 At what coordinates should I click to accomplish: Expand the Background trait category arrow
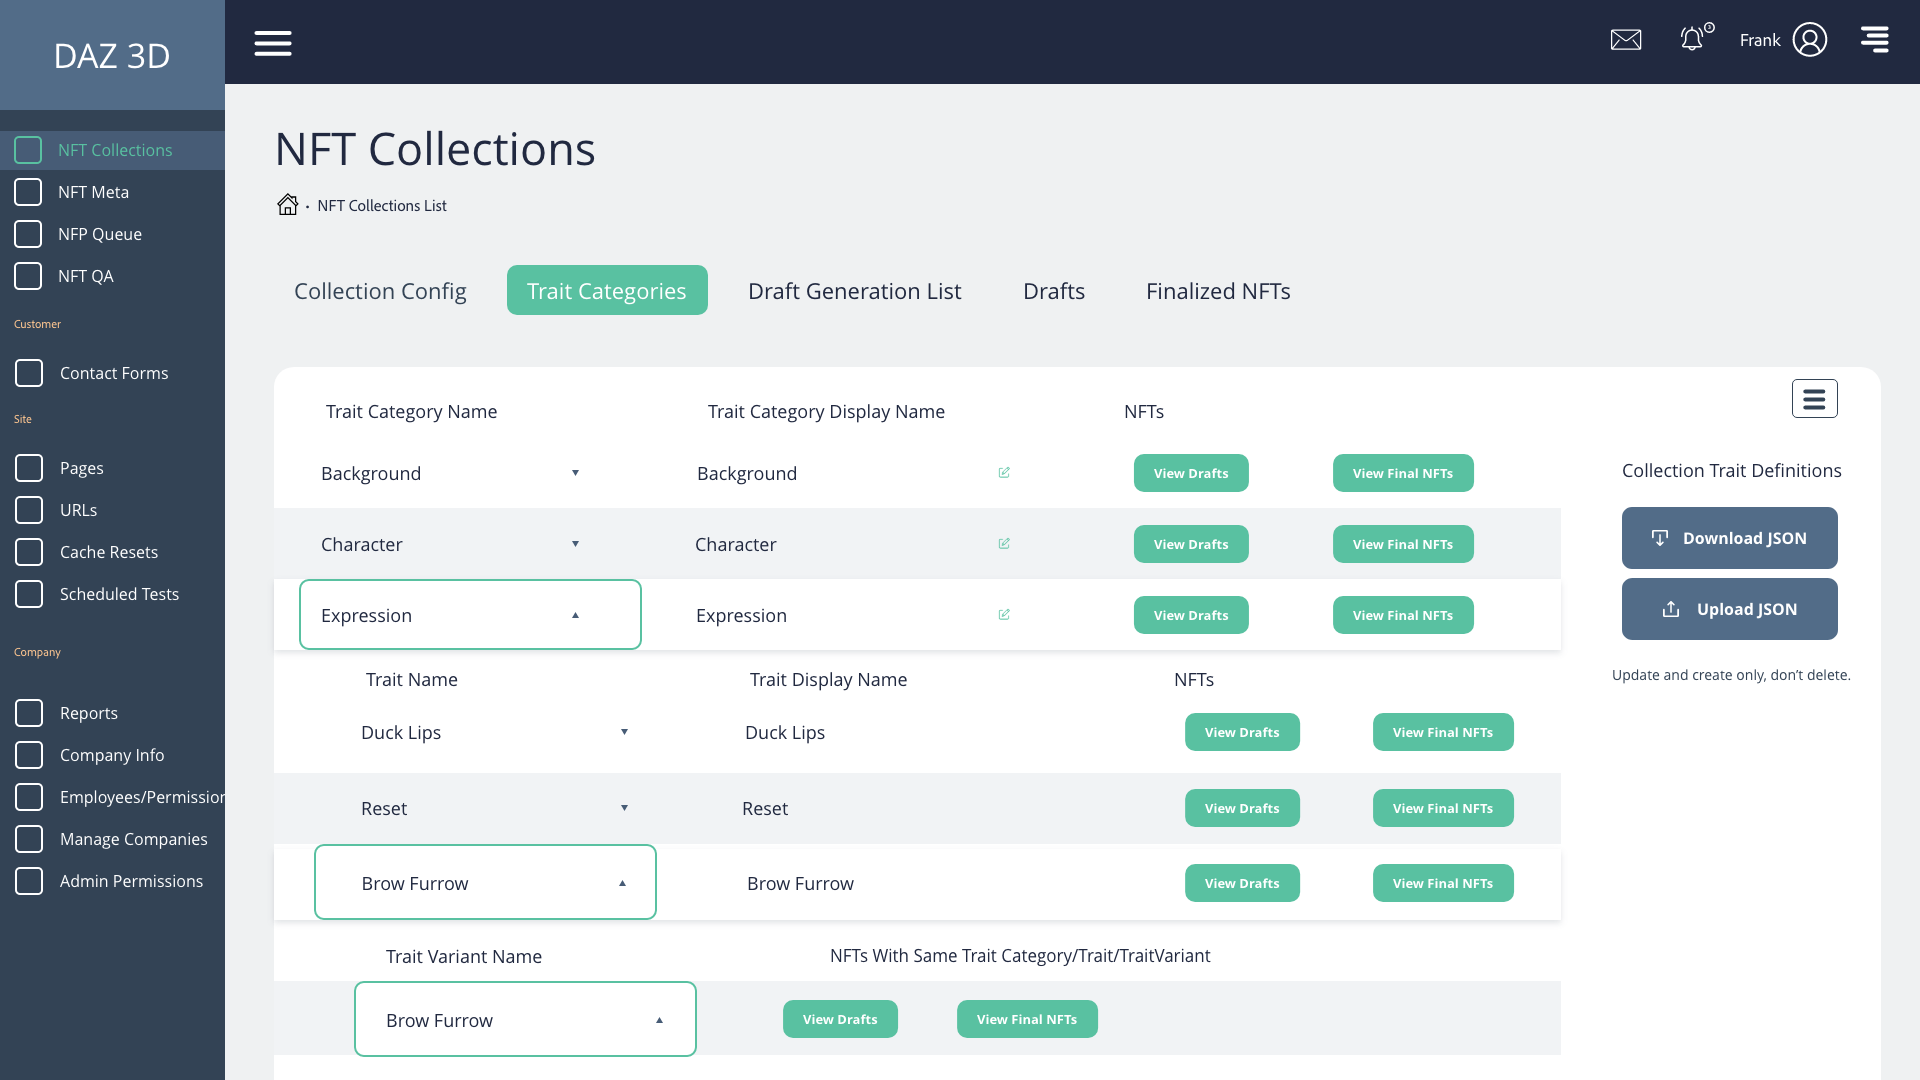(x=575, y=473)
